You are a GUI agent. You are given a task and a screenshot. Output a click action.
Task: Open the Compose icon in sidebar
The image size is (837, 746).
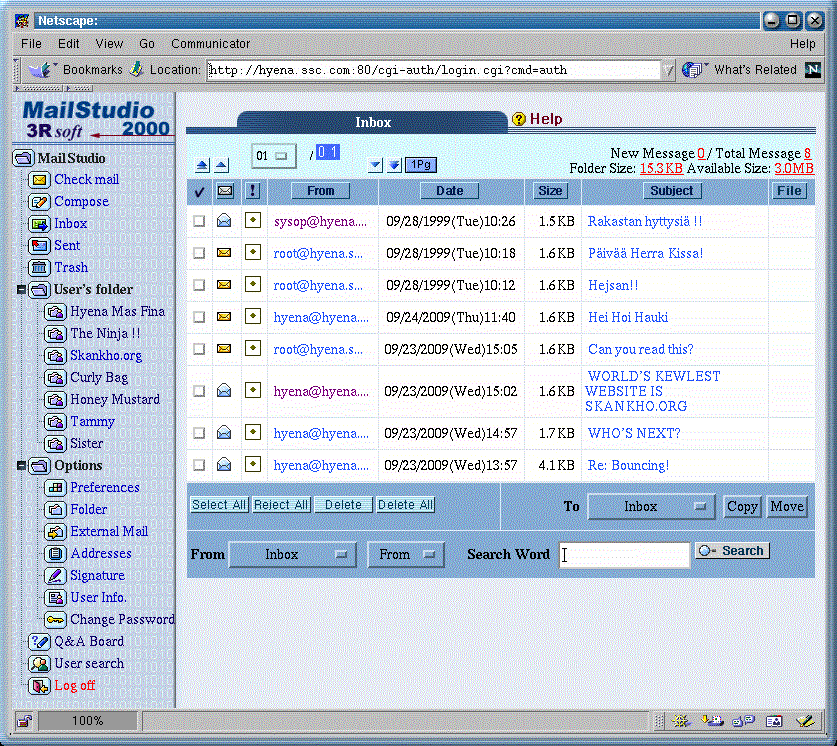pyautogui.click(x=39, y=202)
